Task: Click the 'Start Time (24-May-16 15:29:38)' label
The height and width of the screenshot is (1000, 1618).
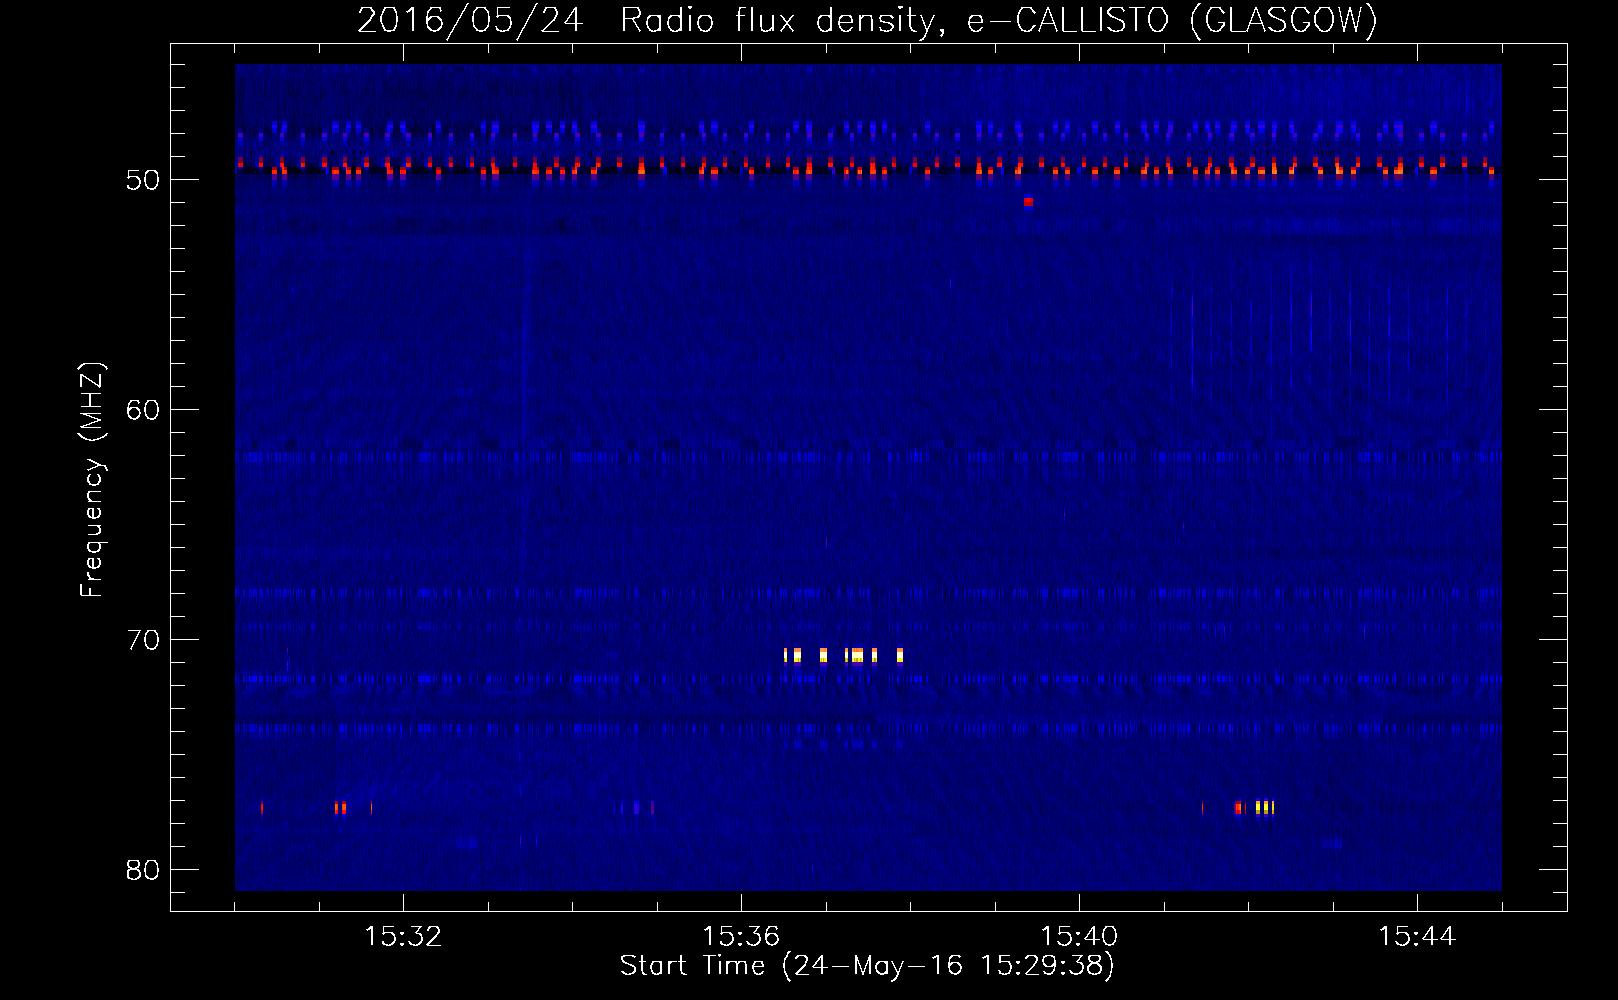Action: pos(867,966)
